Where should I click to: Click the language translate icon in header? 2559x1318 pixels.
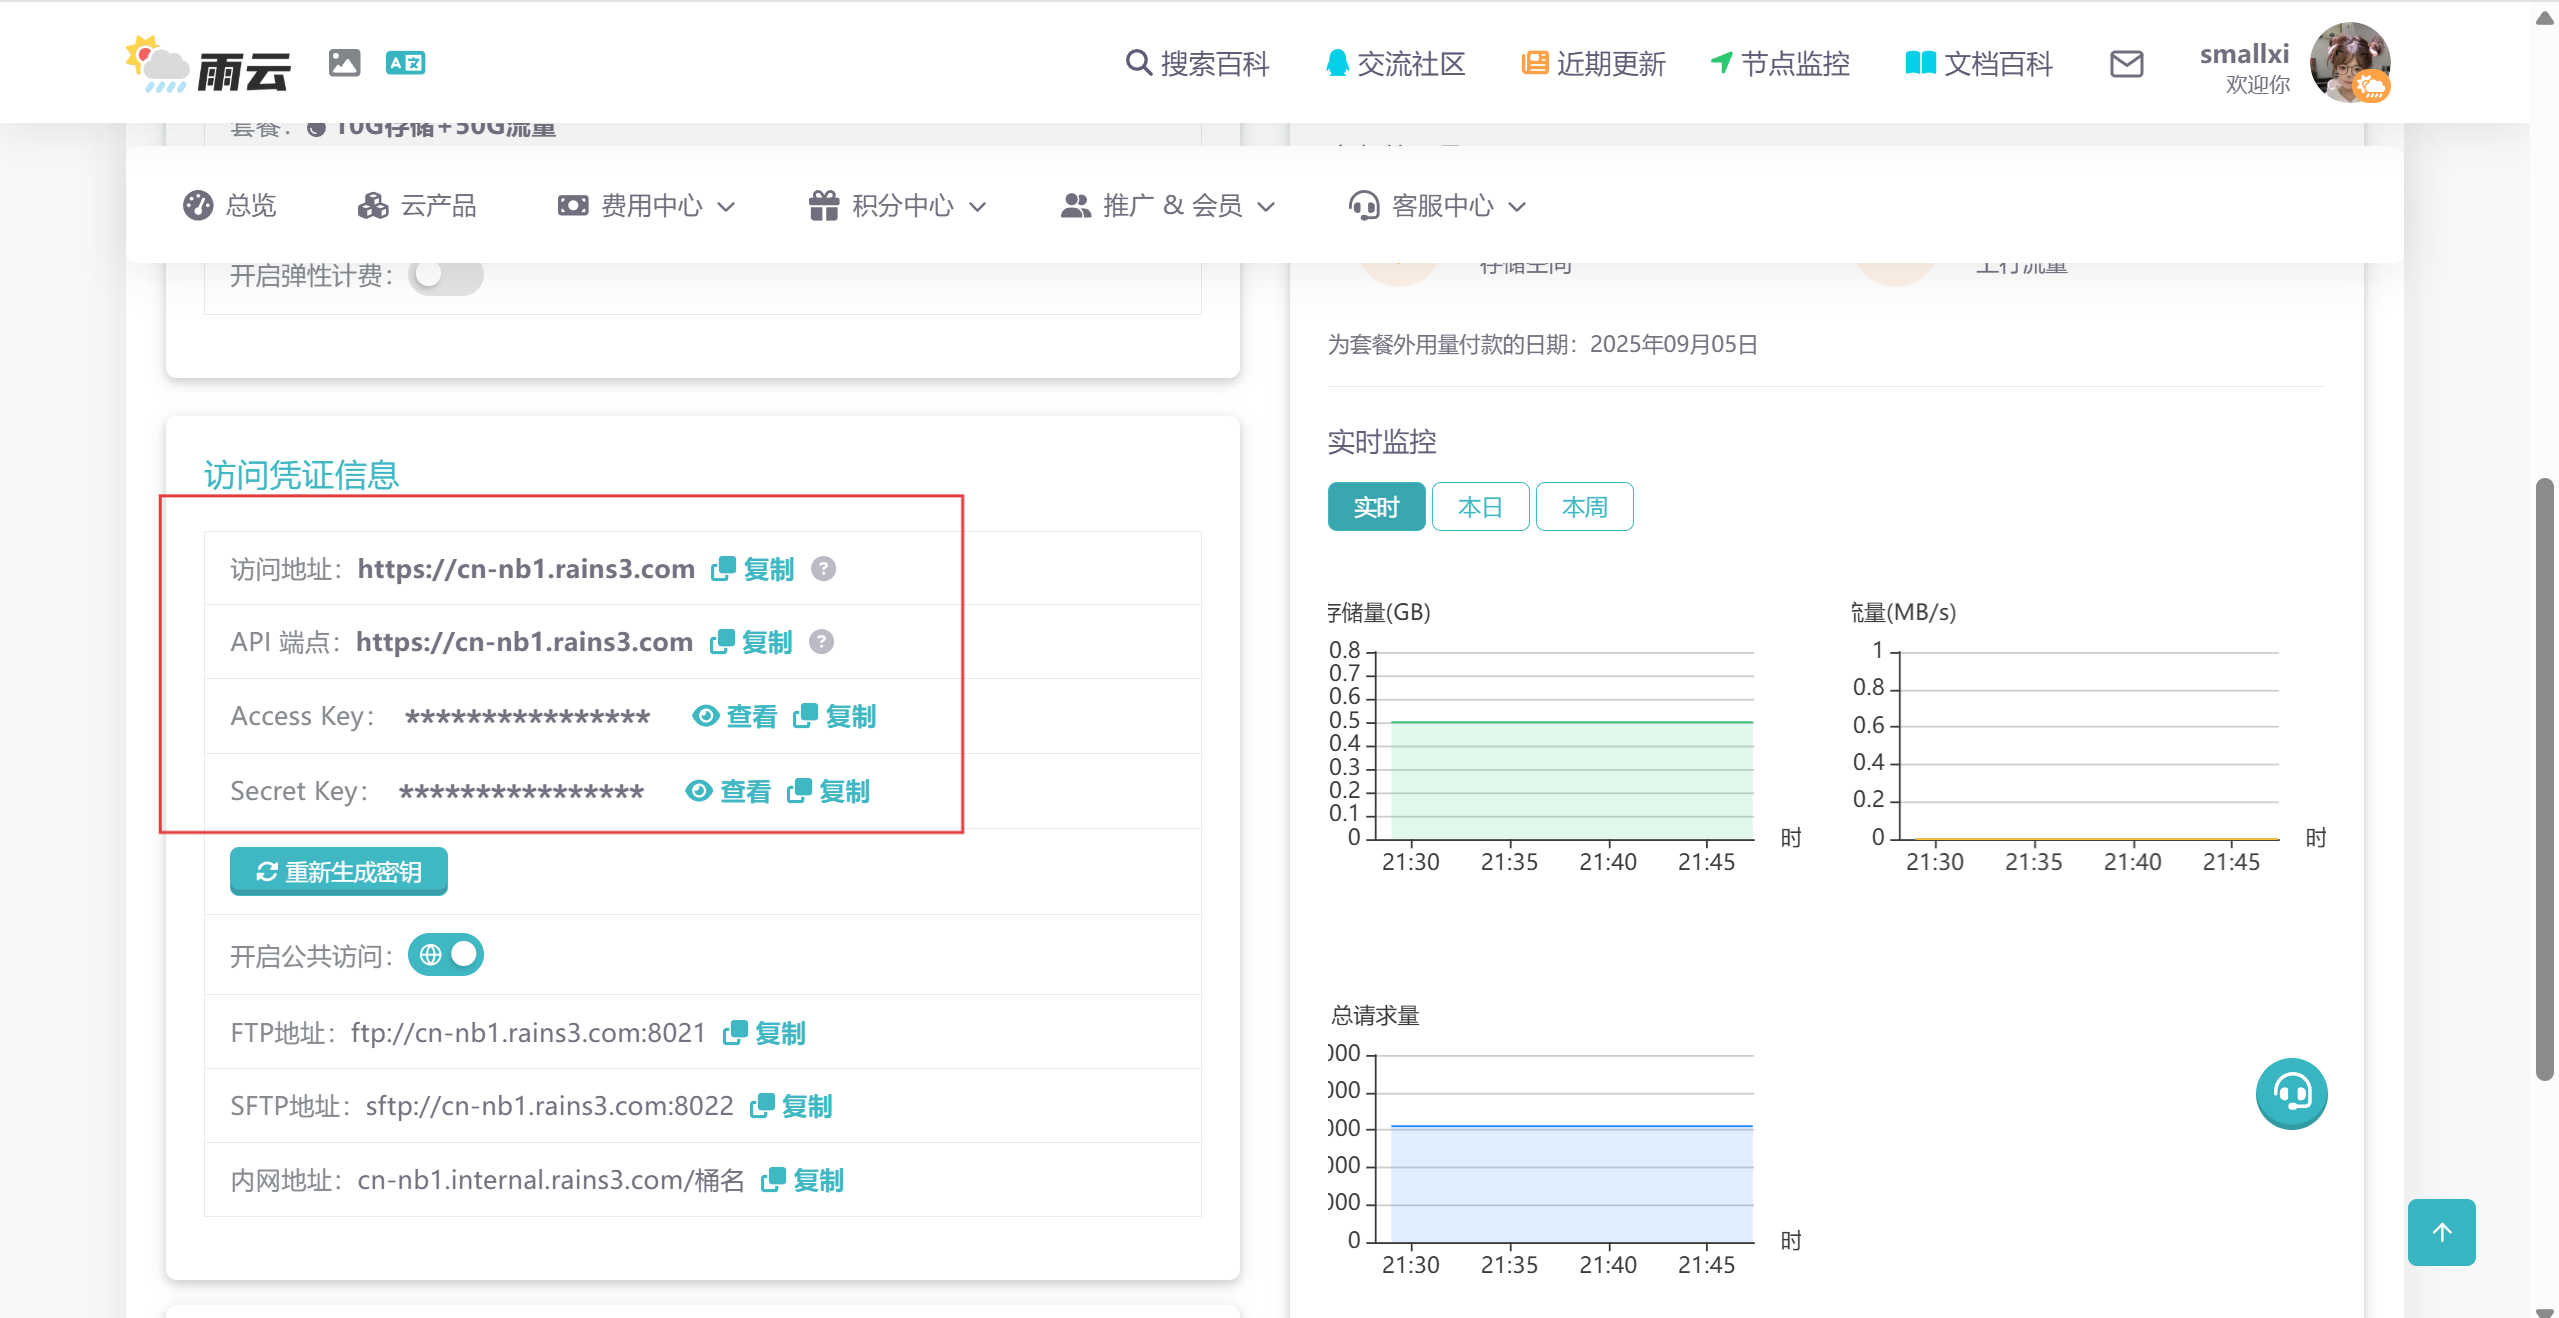pos(405,63)
